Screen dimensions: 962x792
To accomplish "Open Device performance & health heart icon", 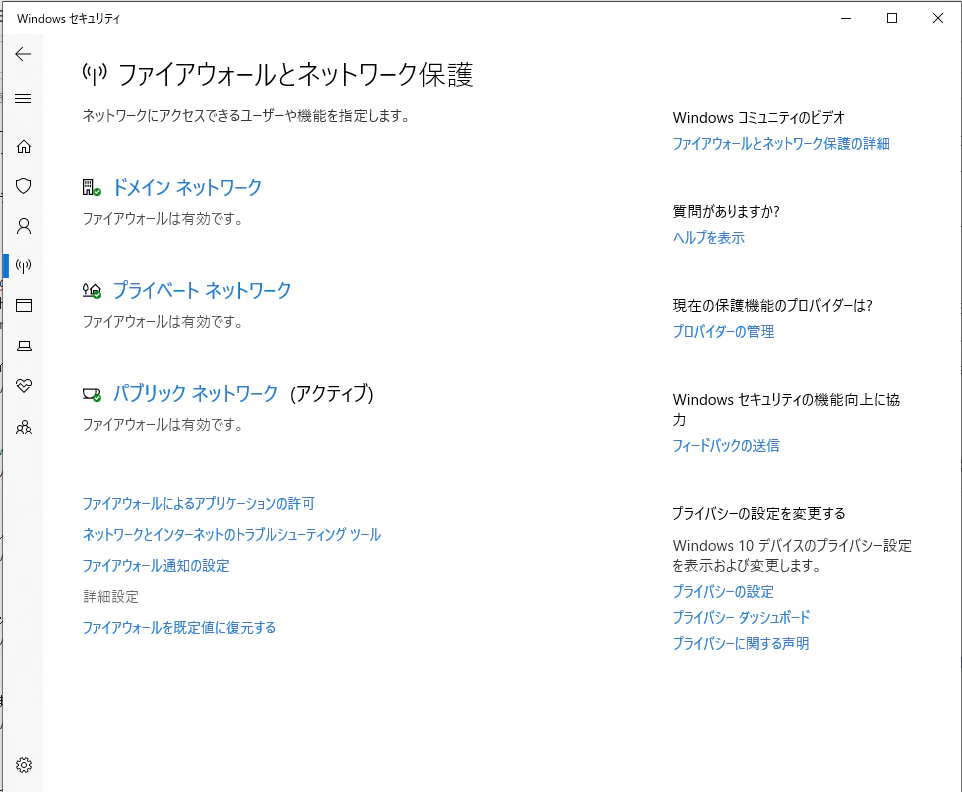I will coord(24,385).
